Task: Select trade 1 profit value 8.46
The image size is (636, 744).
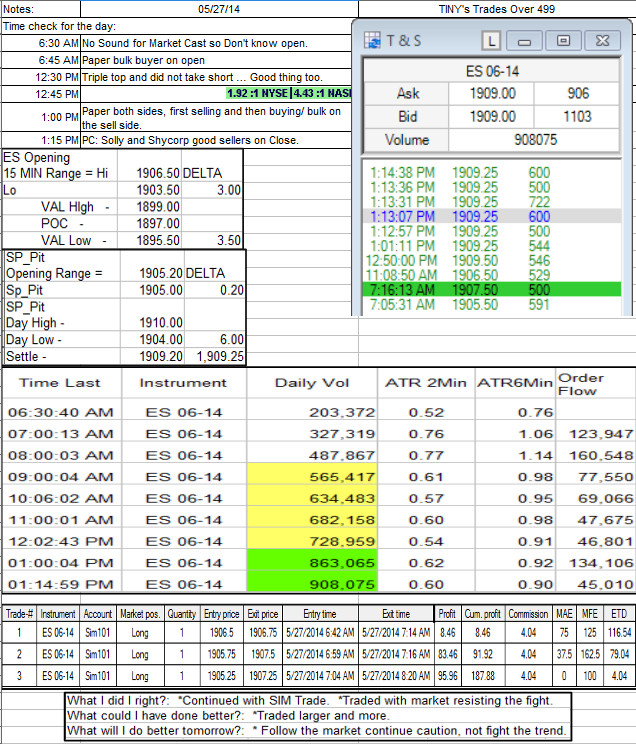Action: [x=448, y=632]
